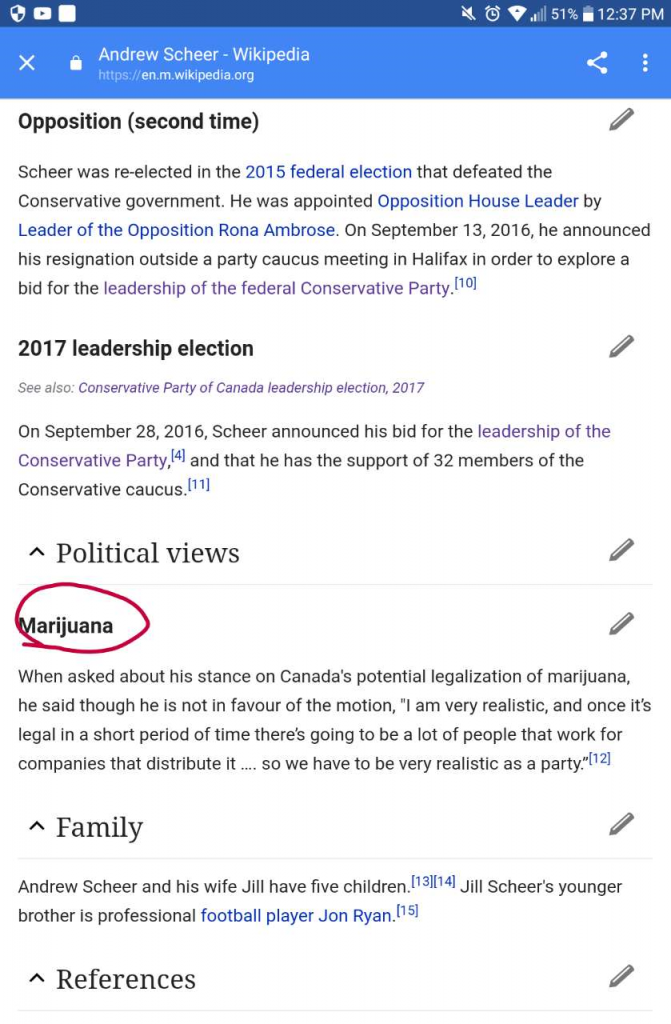This screenshot has height=1024, width=671.
Task: Close the Chrome custom tab
Action: 27,63
